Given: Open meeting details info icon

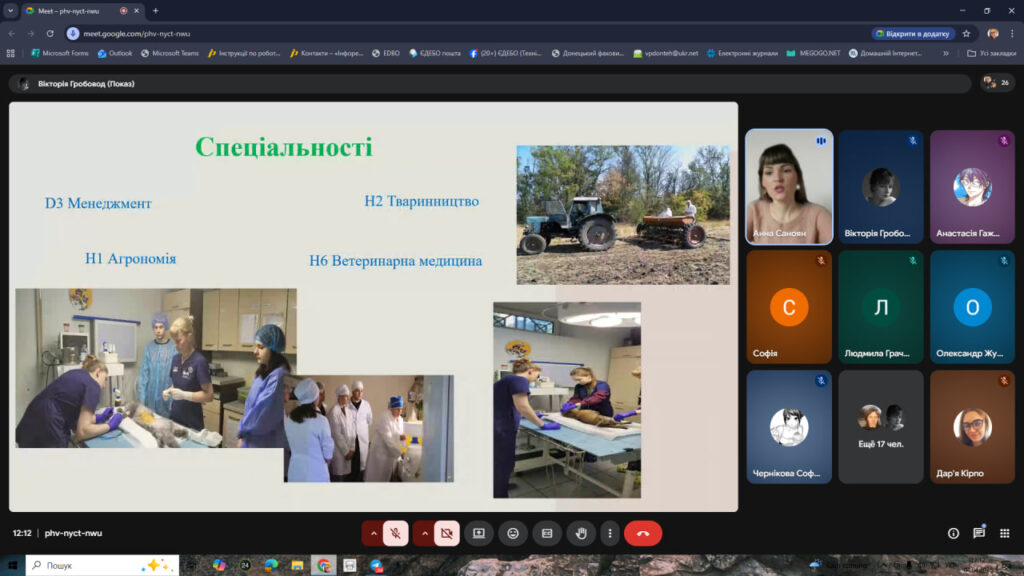Looking at the screenshot, I should [953, 534].
